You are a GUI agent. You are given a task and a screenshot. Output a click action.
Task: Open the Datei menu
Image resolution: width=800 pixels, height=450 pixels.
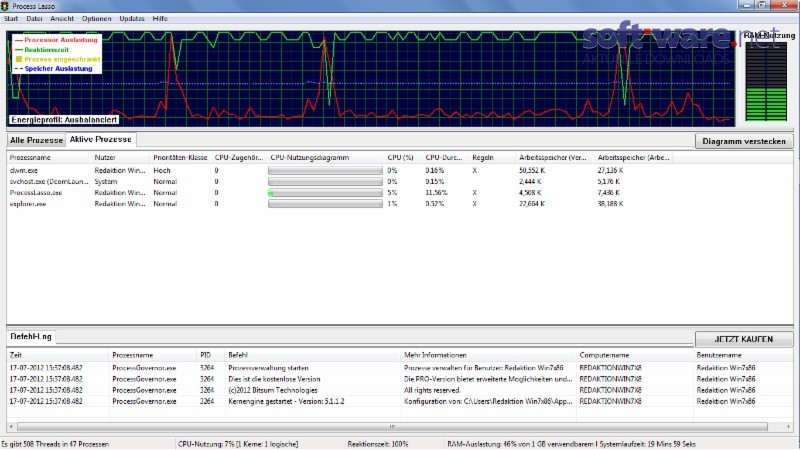[x=34, y=18]
